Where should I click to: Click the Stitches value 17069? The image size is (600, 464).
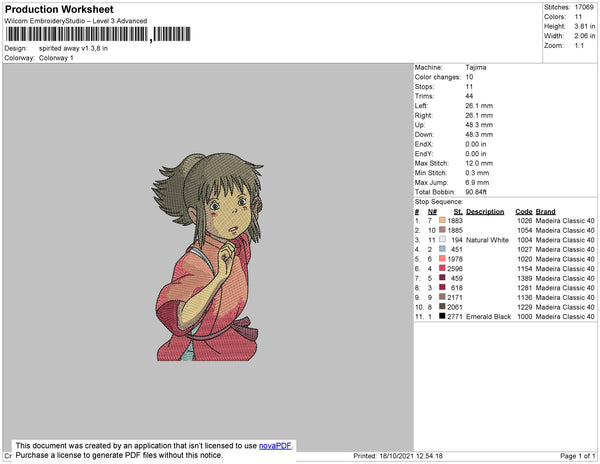point(584,7)
